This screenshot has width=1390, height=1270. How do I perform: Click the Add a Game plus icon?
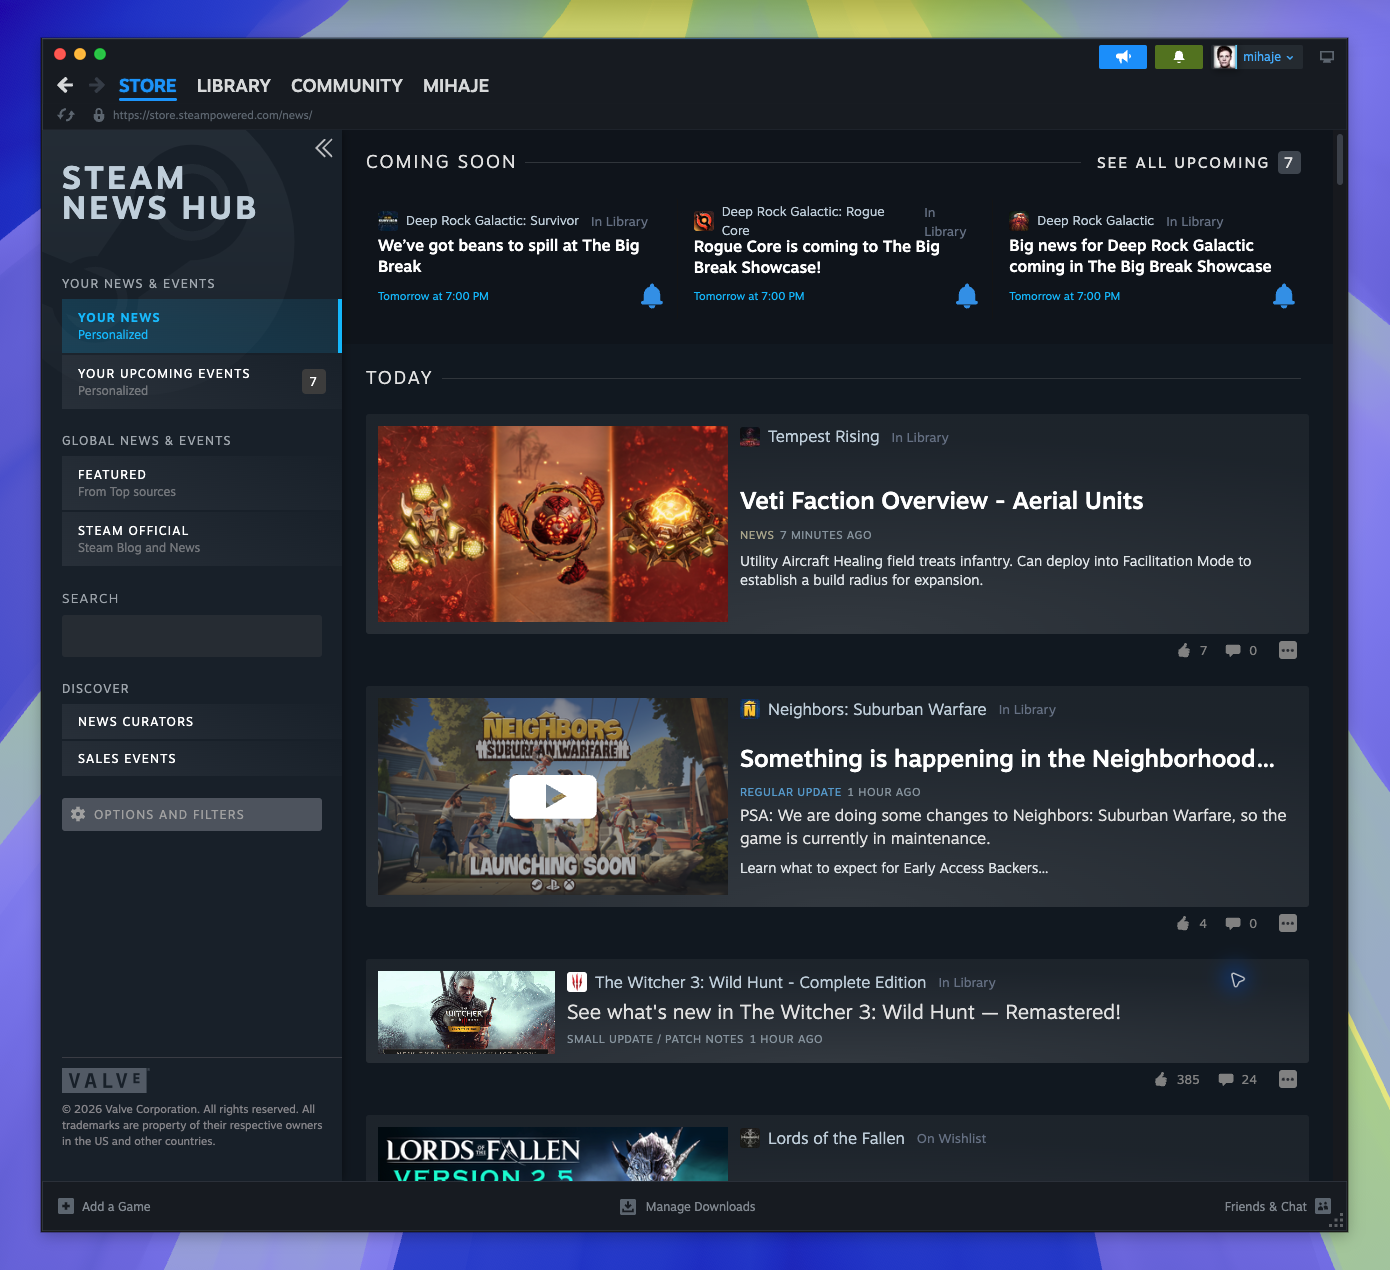click(x=66, y=1206)
